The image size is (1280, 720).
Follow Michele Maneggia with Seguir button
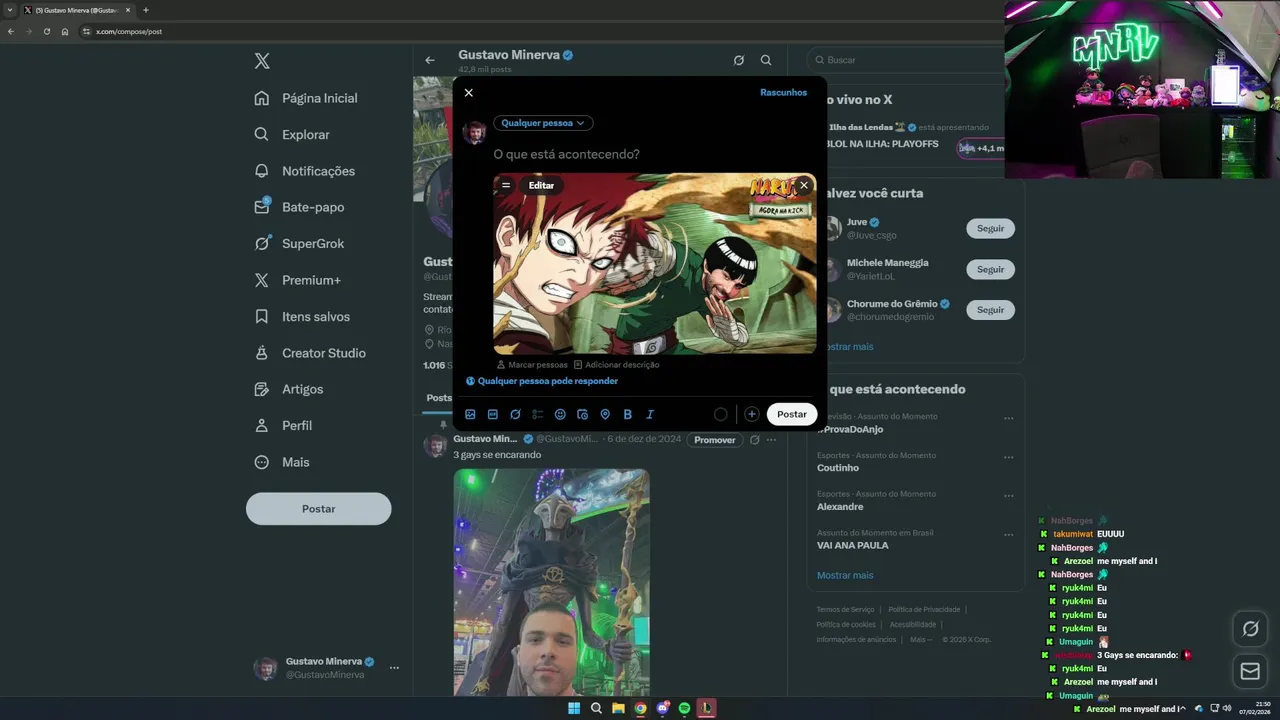point(990,269)
